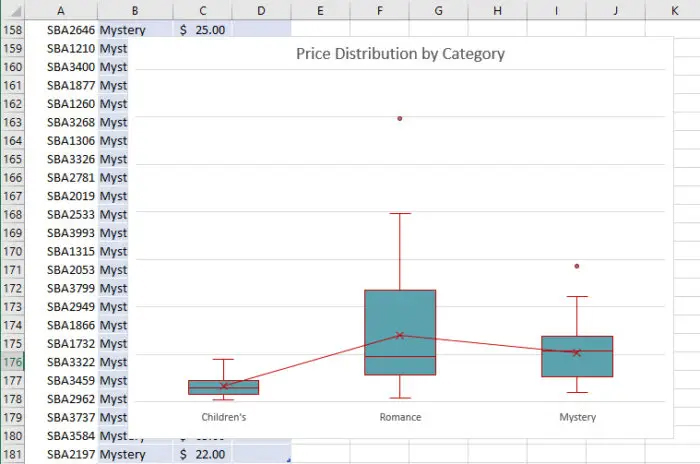Click the Children's axis label

223,417
